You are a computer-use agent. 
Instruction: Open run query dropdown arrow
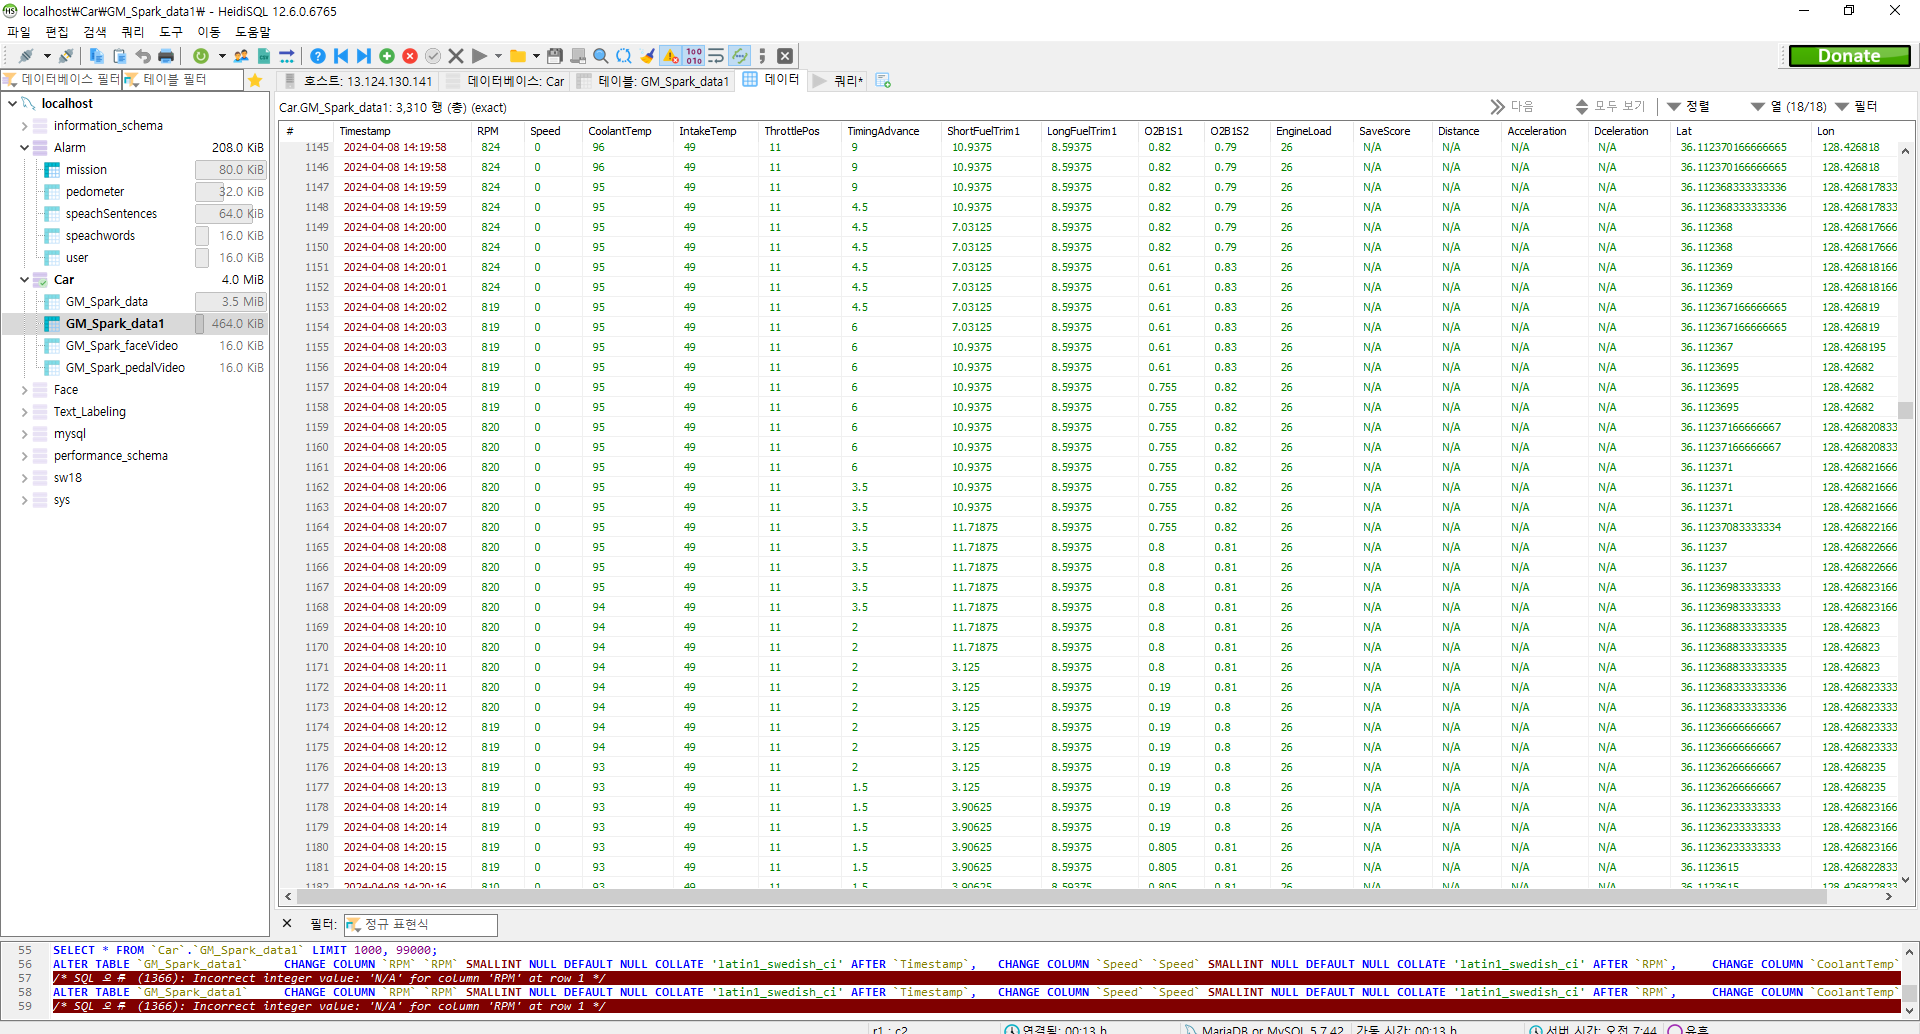coord(498,56)
